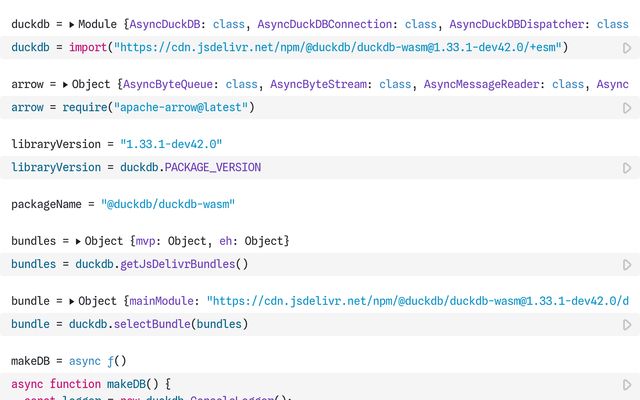Screen dimensions: 640x400
Task: Run the libraryVersion cell
Action: [626, 167]
